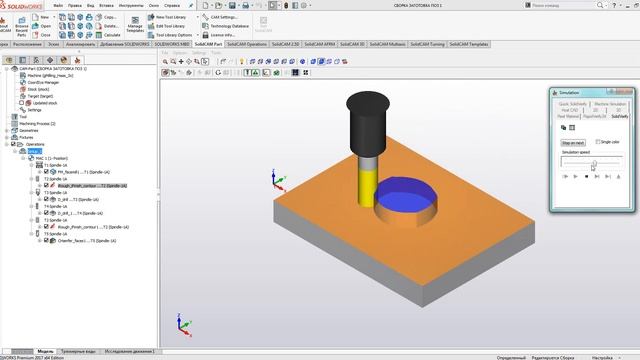Screen dimensions: 640x360
Task: Select the Property Manager panel tab icon
Action: point(22,60)
